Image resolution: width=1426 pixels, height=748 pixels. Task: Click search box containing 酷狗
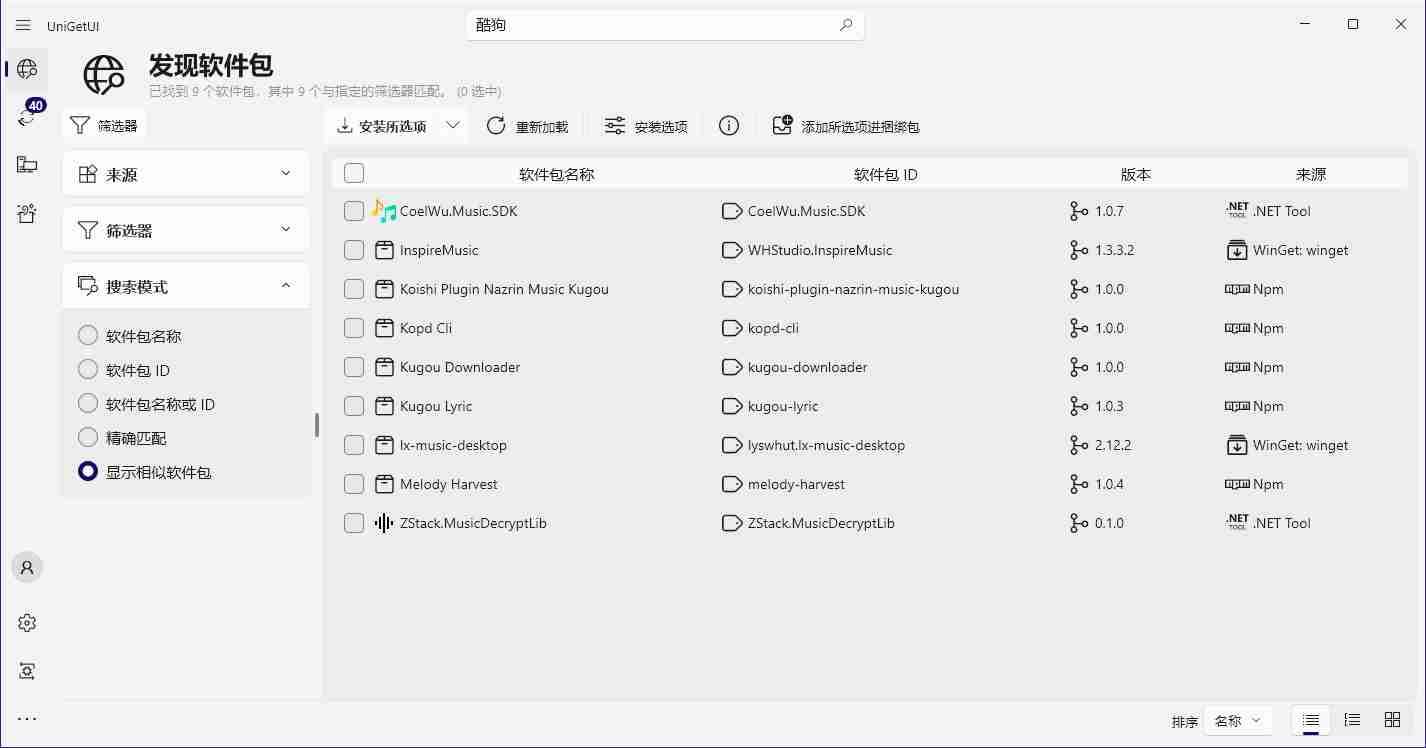pyautogui.click(x=665, y=25)
